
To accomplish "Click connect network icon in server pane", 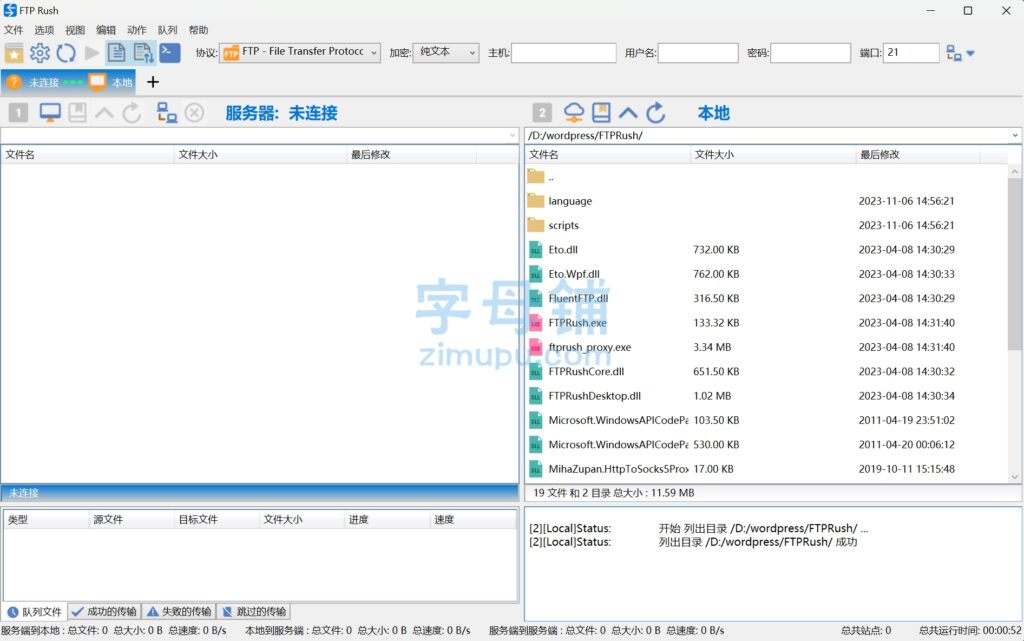I will pos(167,112).
